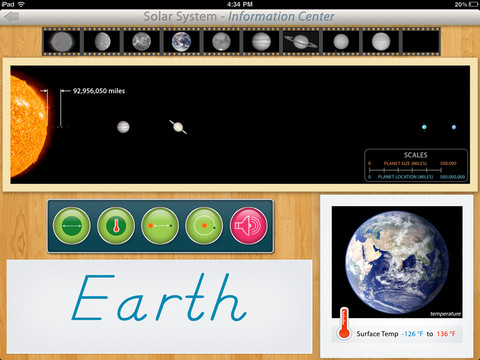Select the distance from sun button
Screen dimensions: 480x360
pos(160,226)
